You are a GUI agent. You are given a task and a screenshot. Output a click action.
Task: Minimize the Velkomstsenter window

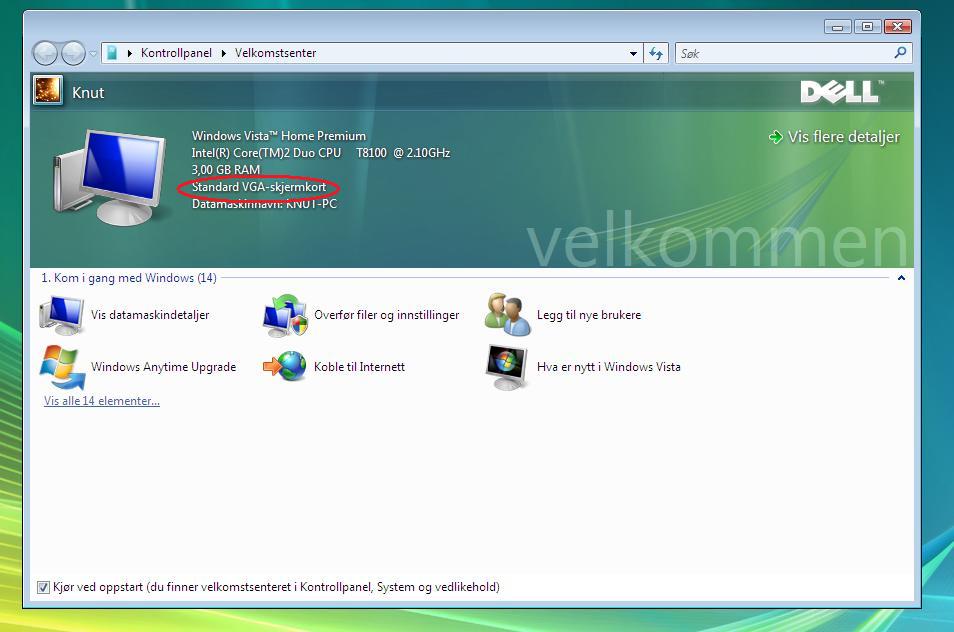tap(838, 27)
